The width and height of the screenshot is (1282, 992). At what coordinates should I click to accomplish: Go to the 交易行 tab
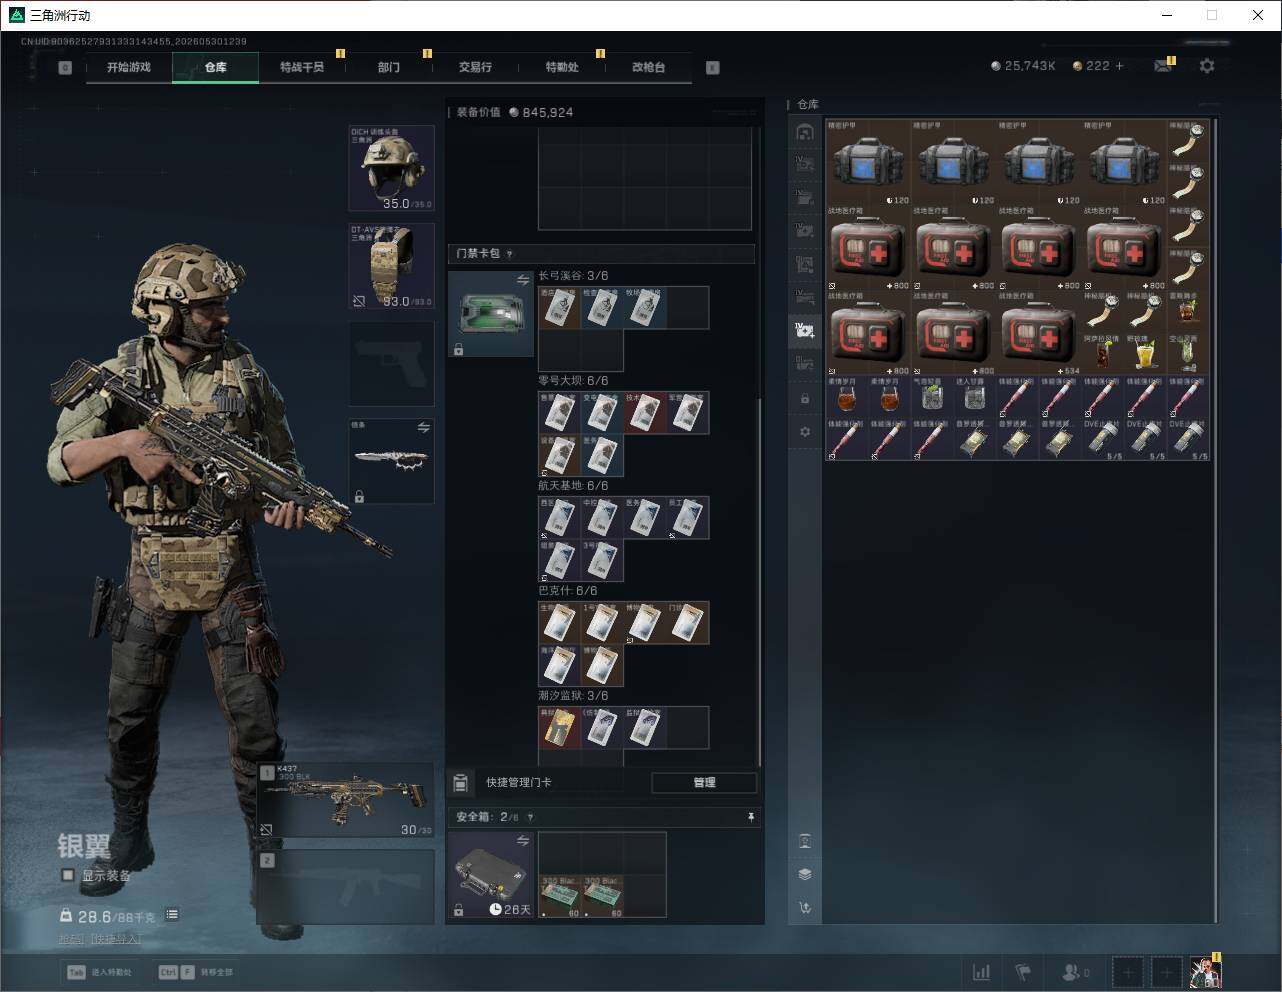tap(475, 67)
